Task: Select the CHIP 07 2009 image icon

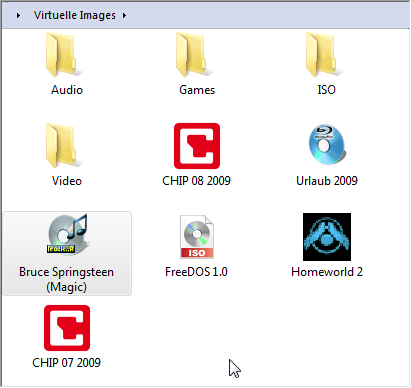Action: pos(67,328)
